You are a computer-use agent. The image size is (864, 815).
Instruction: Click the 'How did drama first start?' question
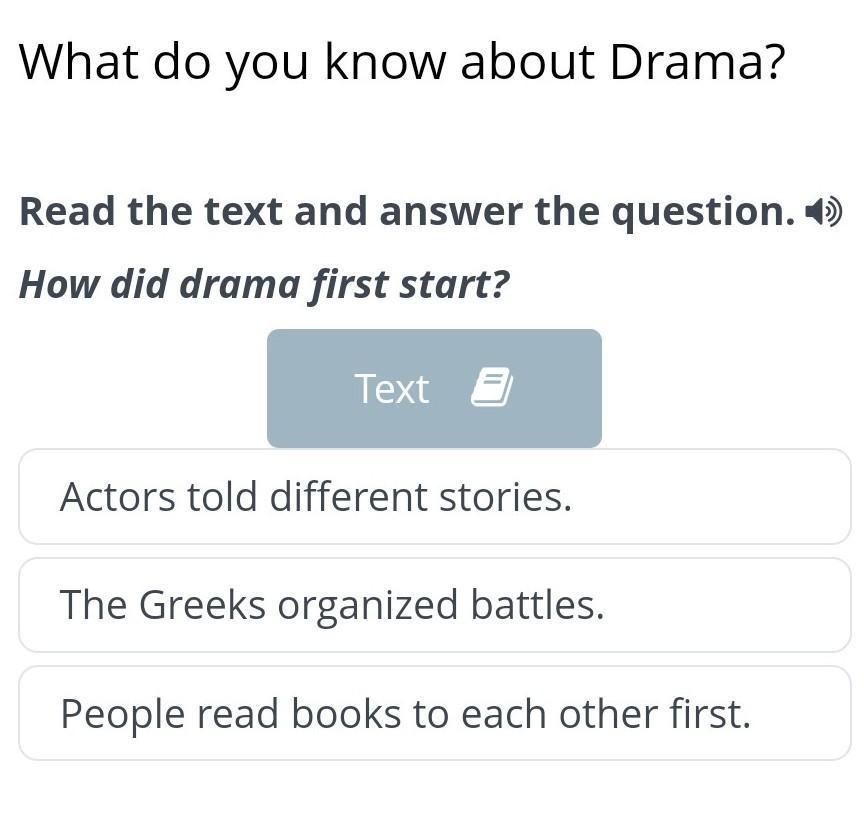264,285
